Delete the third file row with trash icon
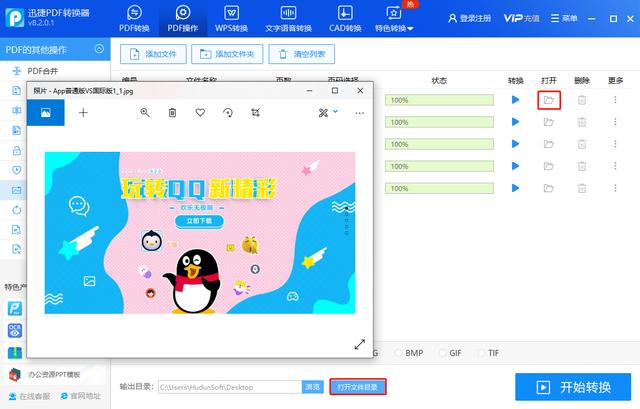This screenshot has width=640, height=409. [582, 144]
